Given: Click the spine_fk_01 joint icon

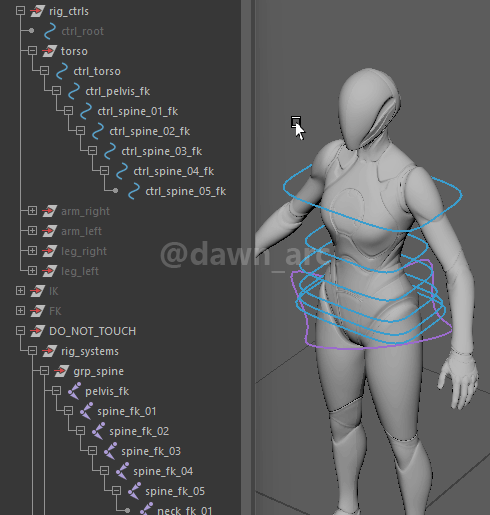Looking at the screenshot, I should (x=86, y=411).
